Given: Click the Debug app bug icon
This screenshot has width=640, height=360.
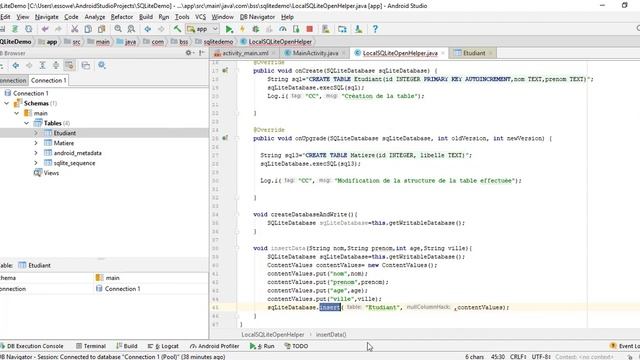Looking at the screenshot, I should click(256, 29).
